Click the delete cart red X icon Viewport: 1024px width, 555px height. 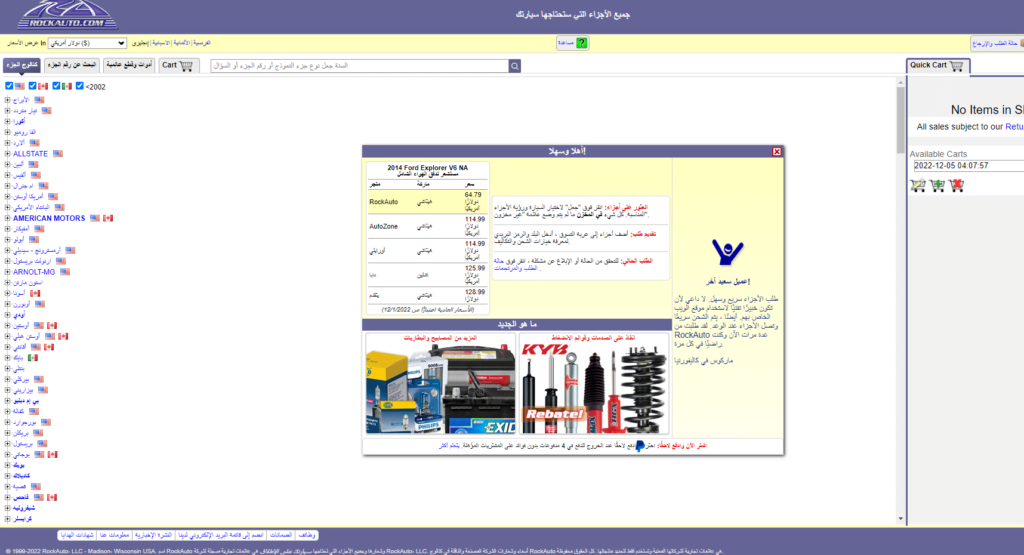click(957, 185)
